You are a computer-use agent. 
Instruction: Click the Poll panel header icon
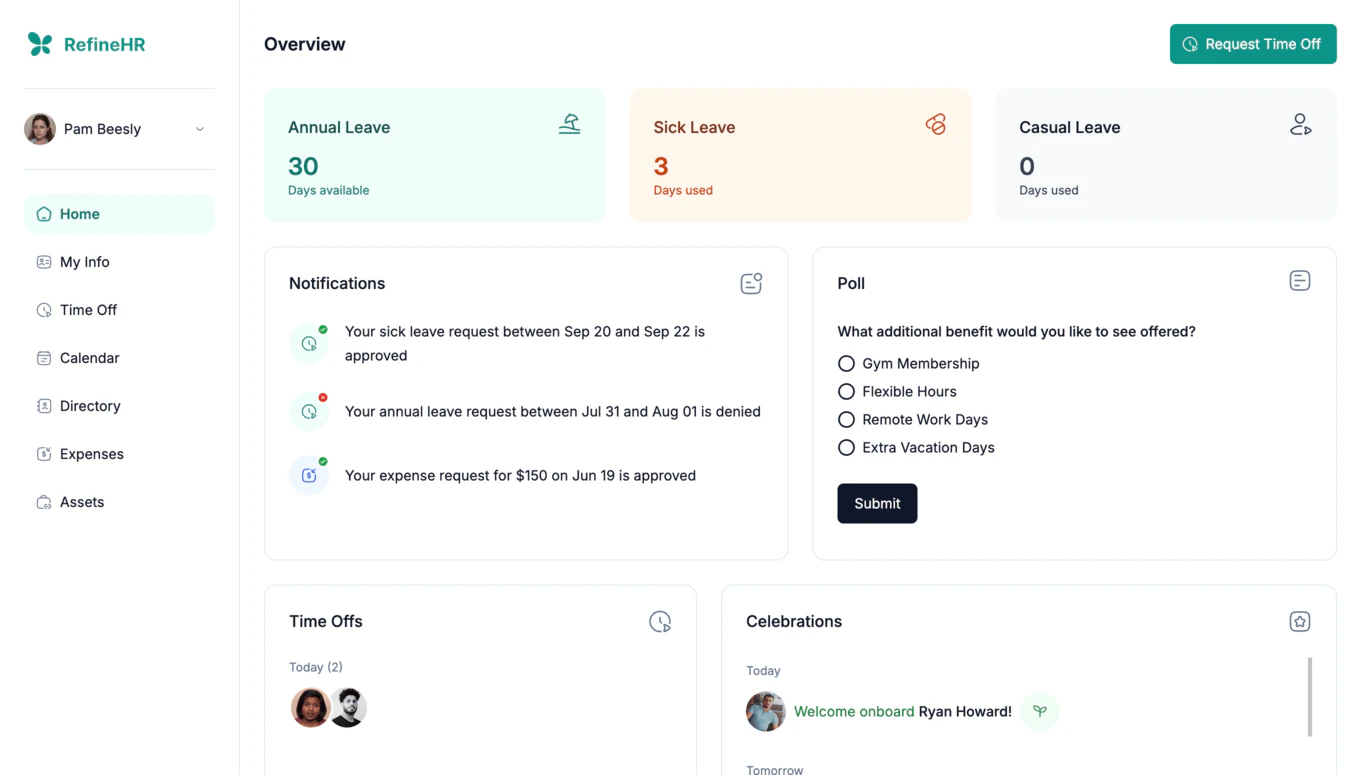(x=1299, y=281)
